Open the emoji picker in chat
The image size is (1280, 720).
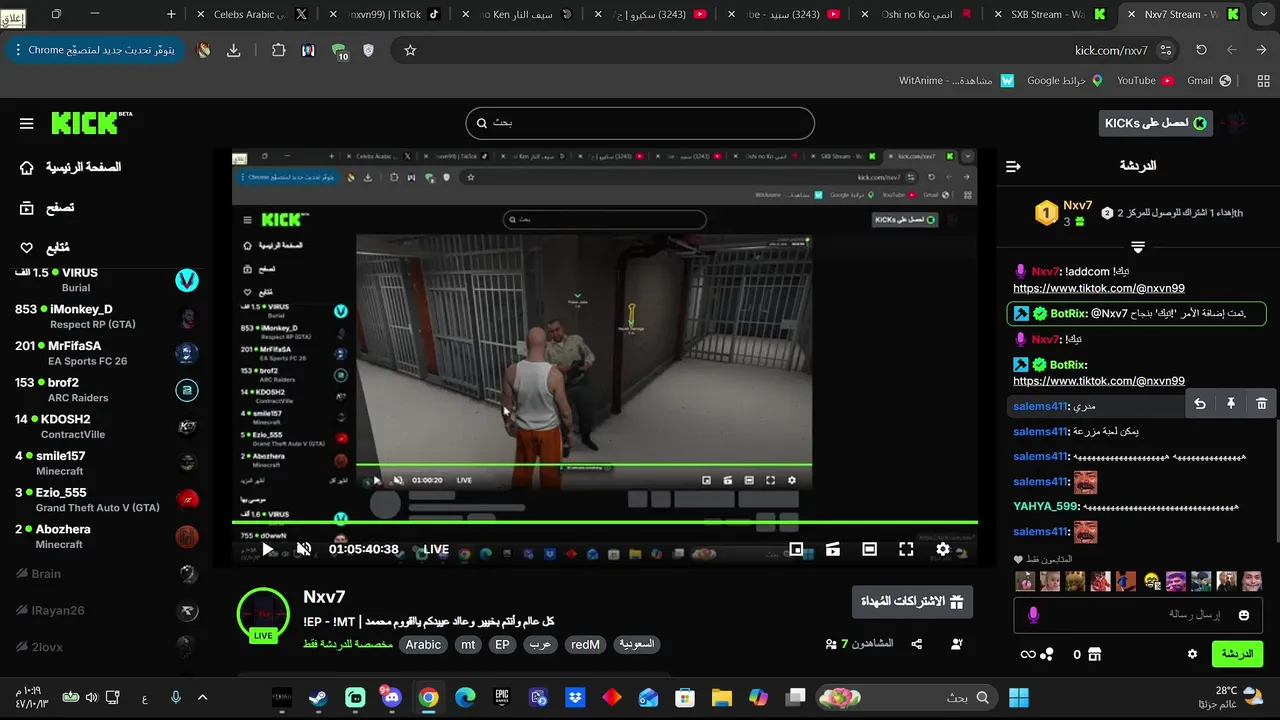1244,615
